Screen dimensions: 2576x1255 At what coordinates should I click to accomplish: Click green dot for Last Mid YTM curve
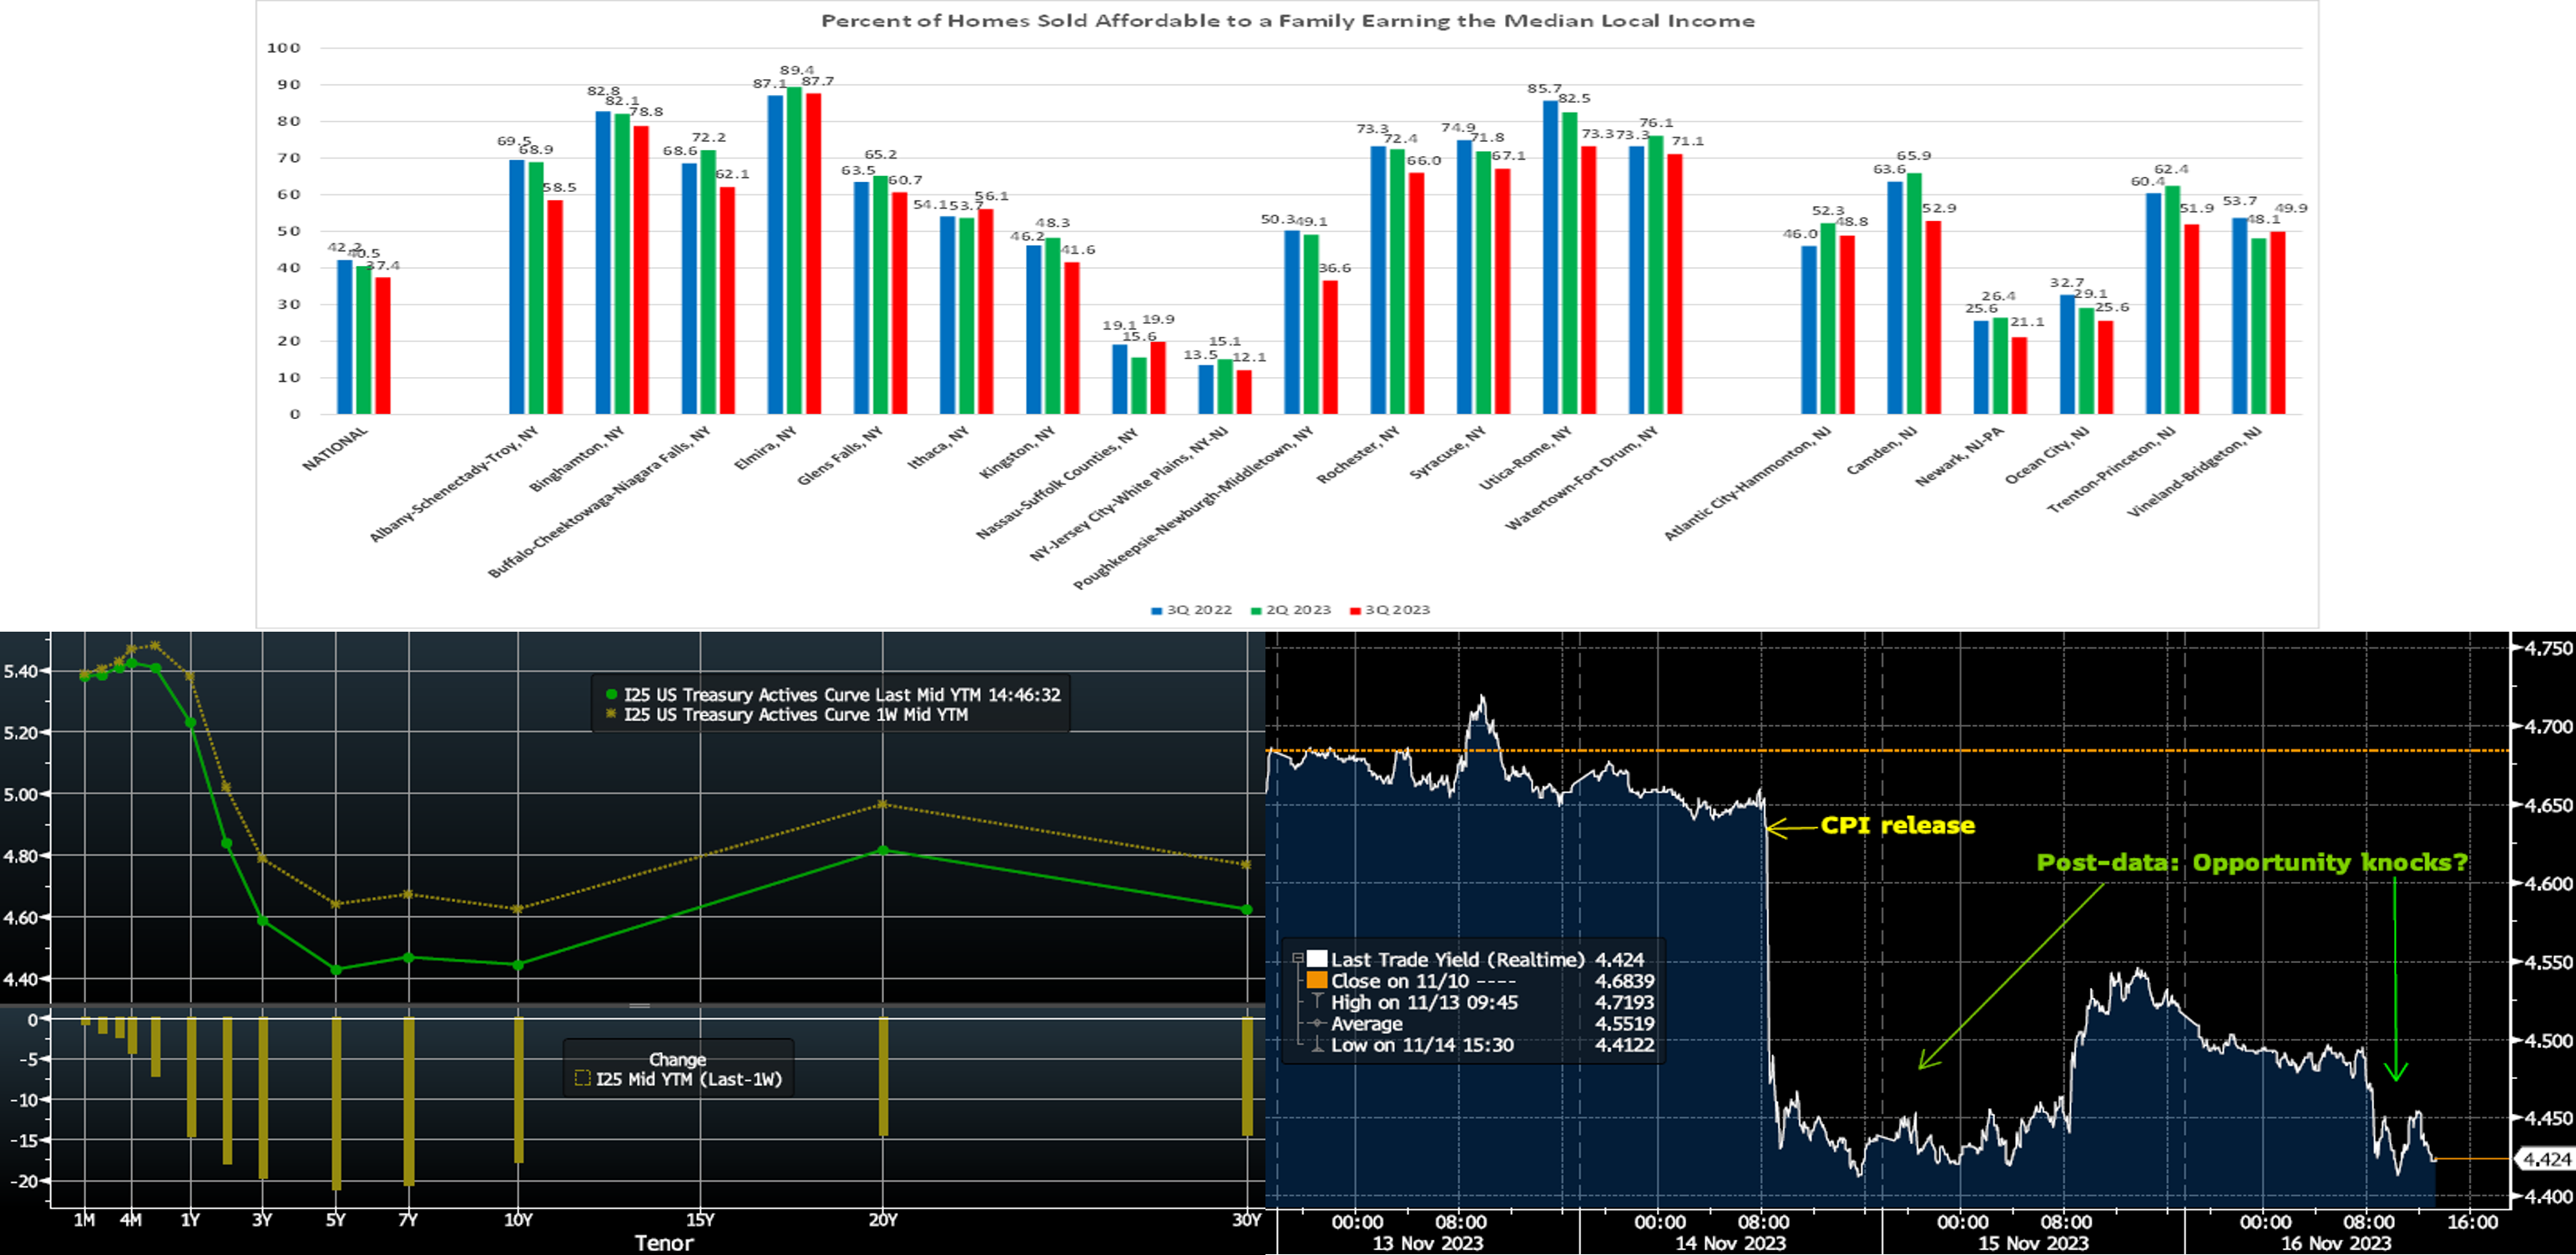click(x=611, y=694)
